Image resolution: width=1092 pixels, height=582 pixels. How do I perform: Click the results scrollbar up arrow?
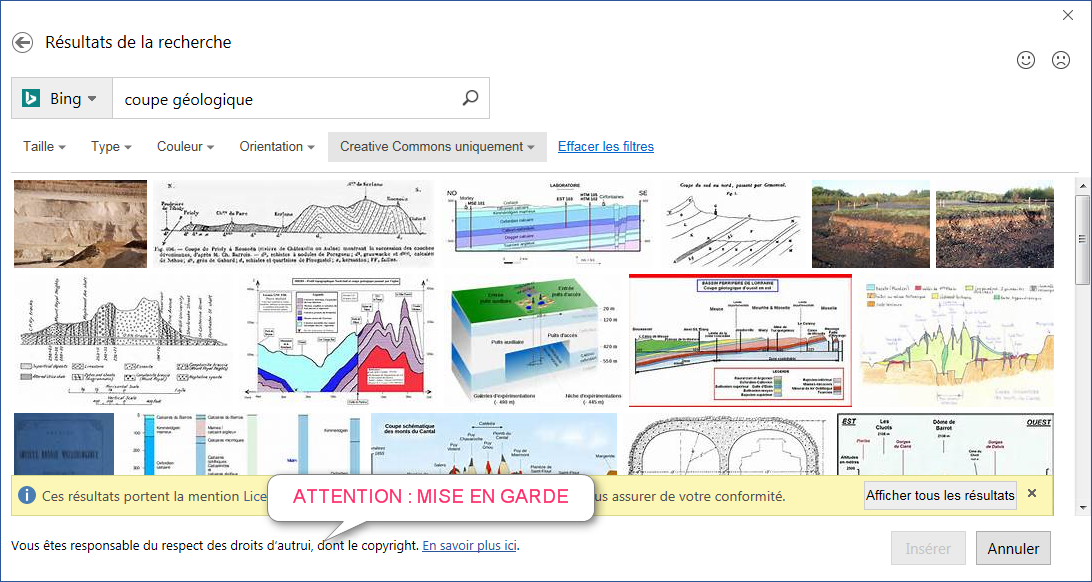(1081, 187)
